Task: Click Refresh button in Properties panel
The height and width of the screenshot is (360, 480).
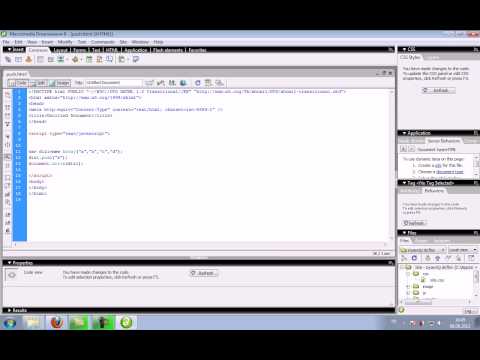Action: click(x=204, y=273)
